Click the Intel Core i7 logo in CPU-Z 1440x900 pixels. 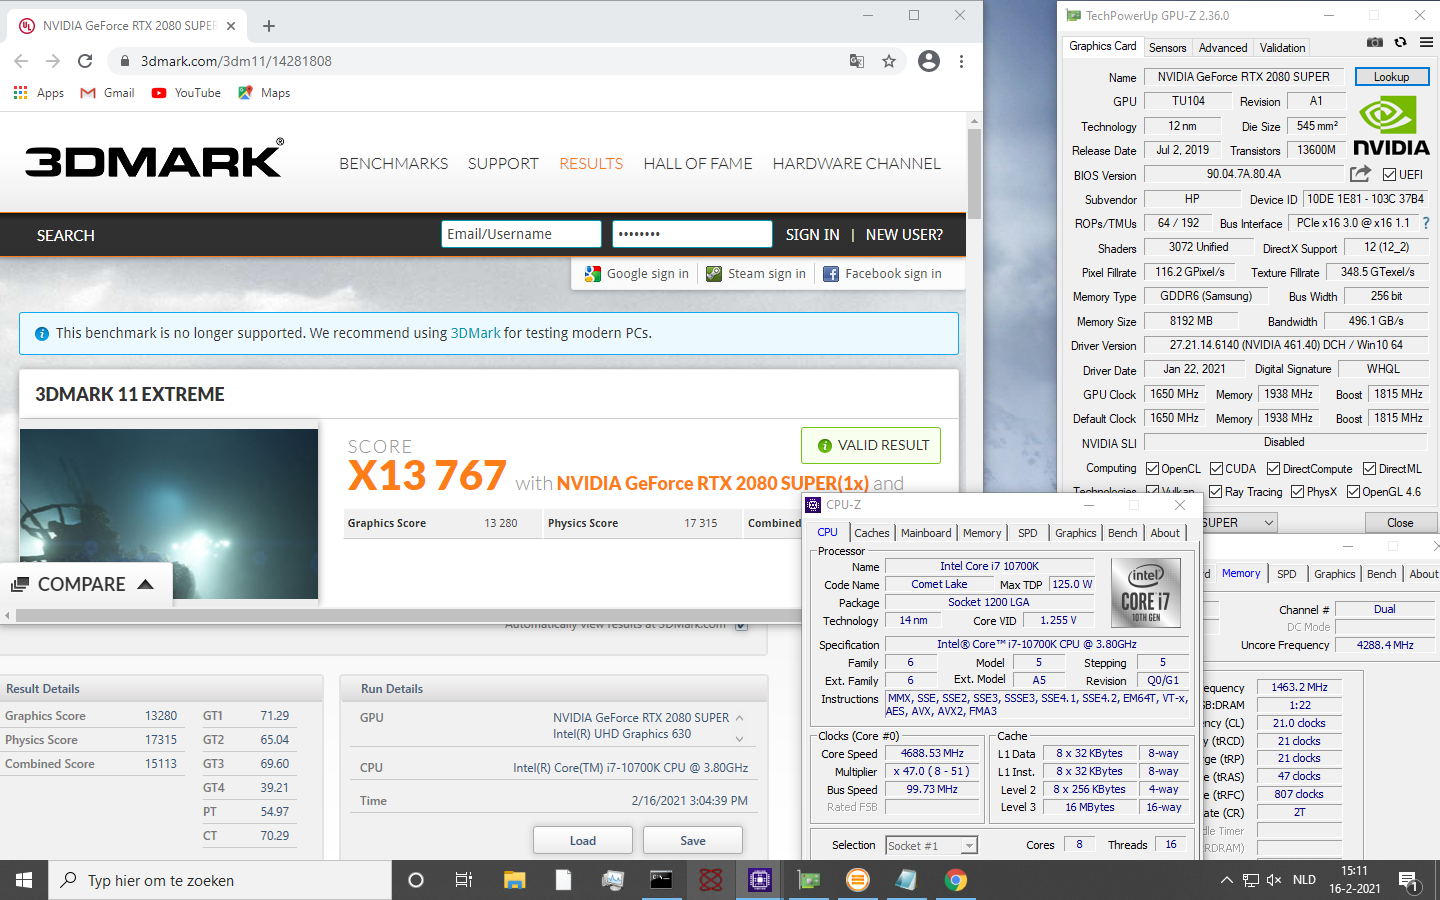pos(1145,592)
